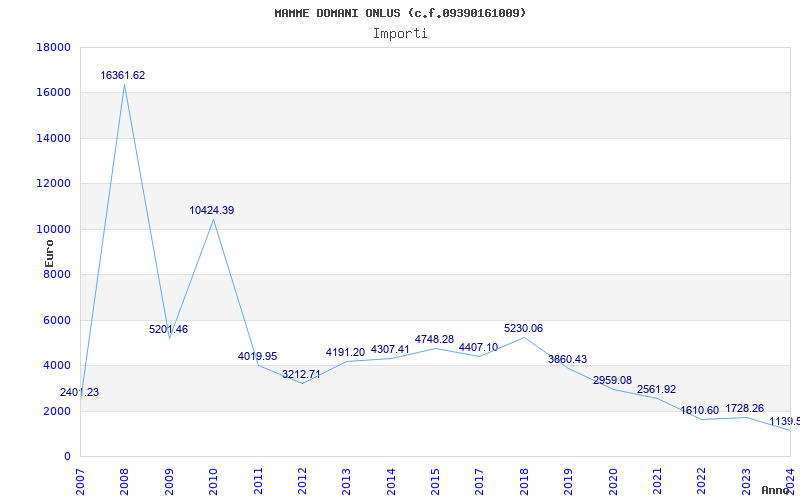Click the 2012 x-axis year label
The image size is (800, 500).
(x=302, y=481)
